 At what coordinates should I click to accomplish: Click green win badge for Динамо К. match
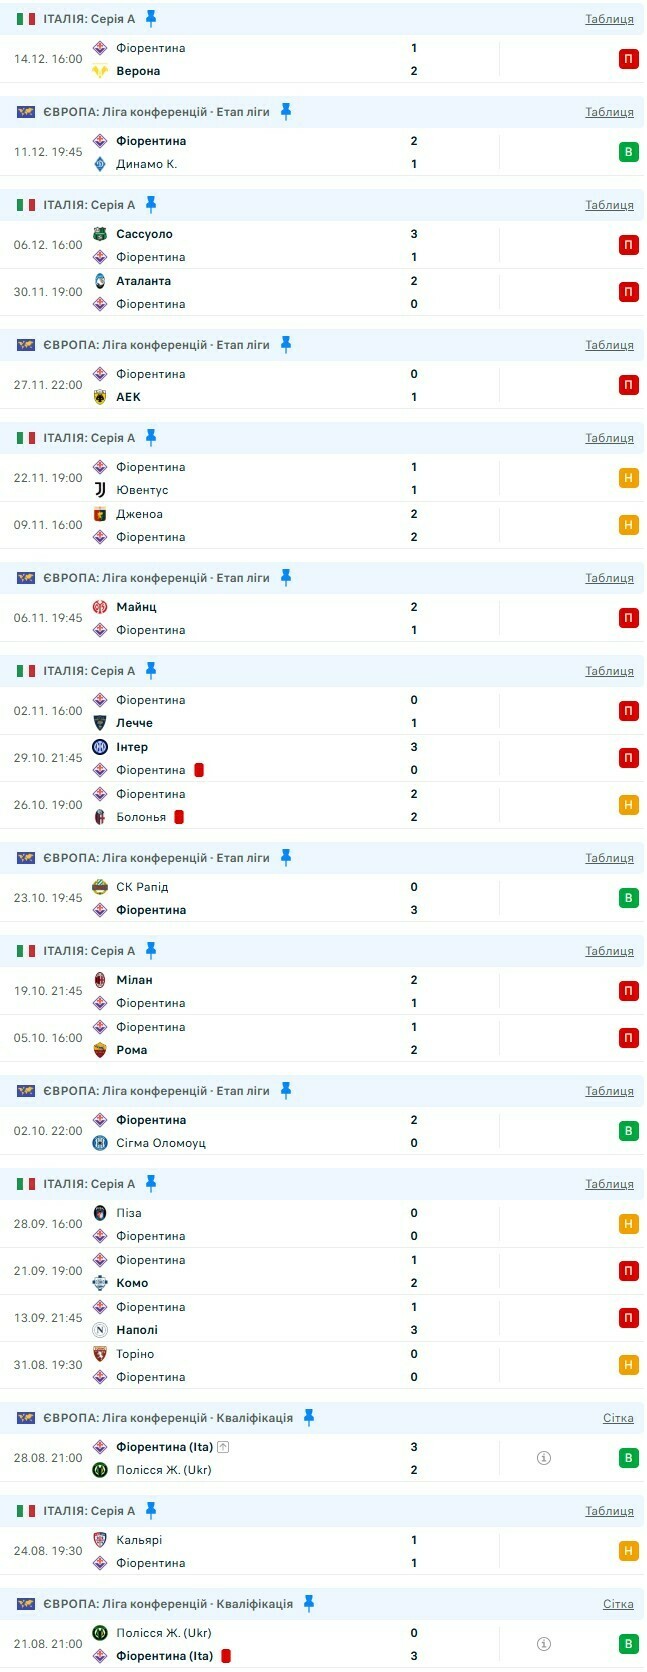pyautogui.click(x=628, y=152)
